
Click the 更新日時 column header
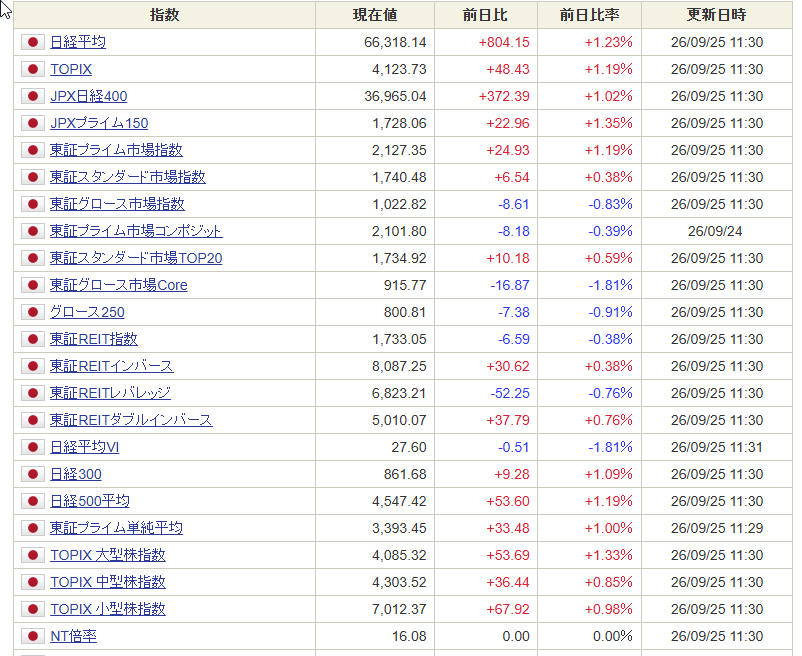(717, 15)
